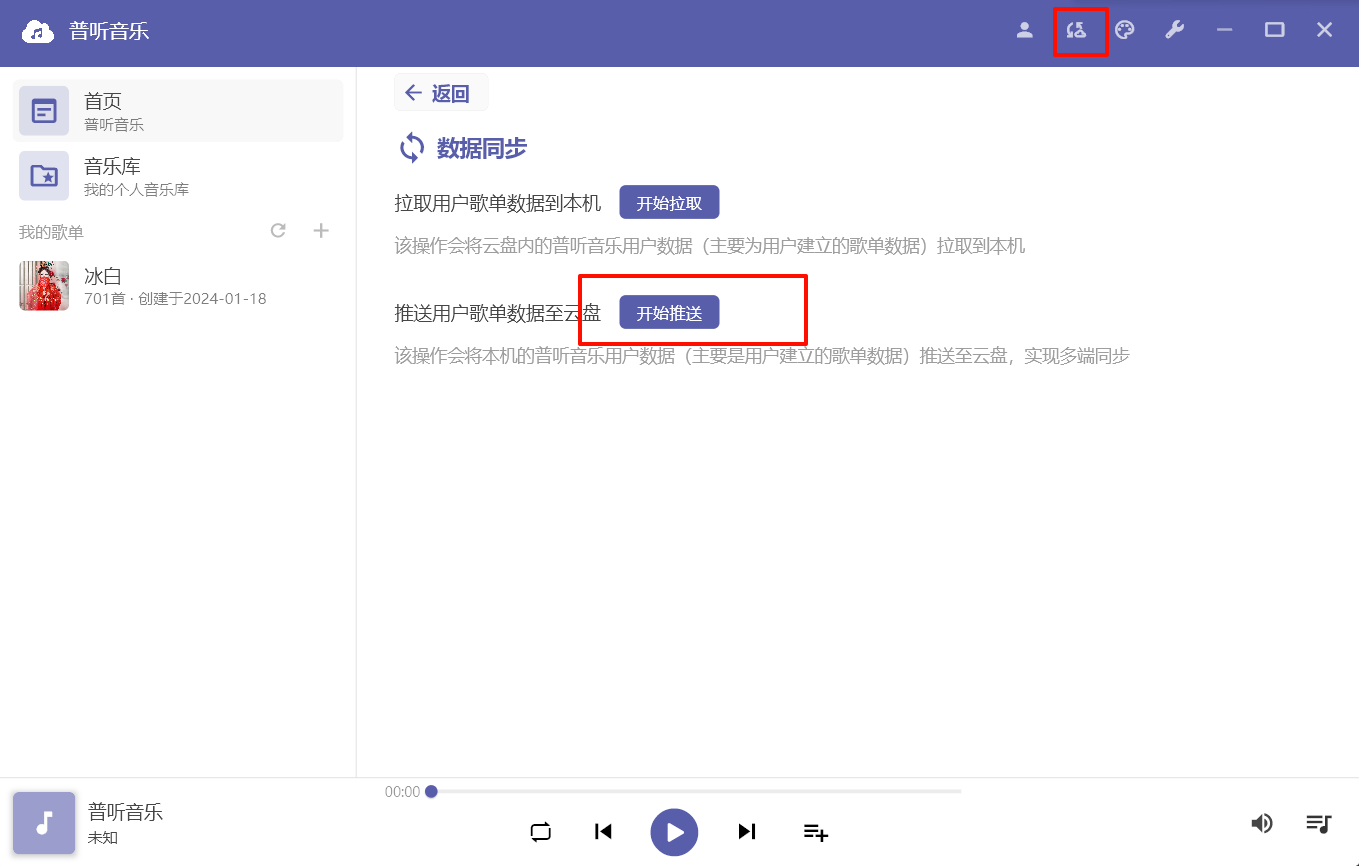Add a new playlist with plus icon
The width and height of the screenshot is (1359, 866).
pyautogui.click(x=321, y=231)
